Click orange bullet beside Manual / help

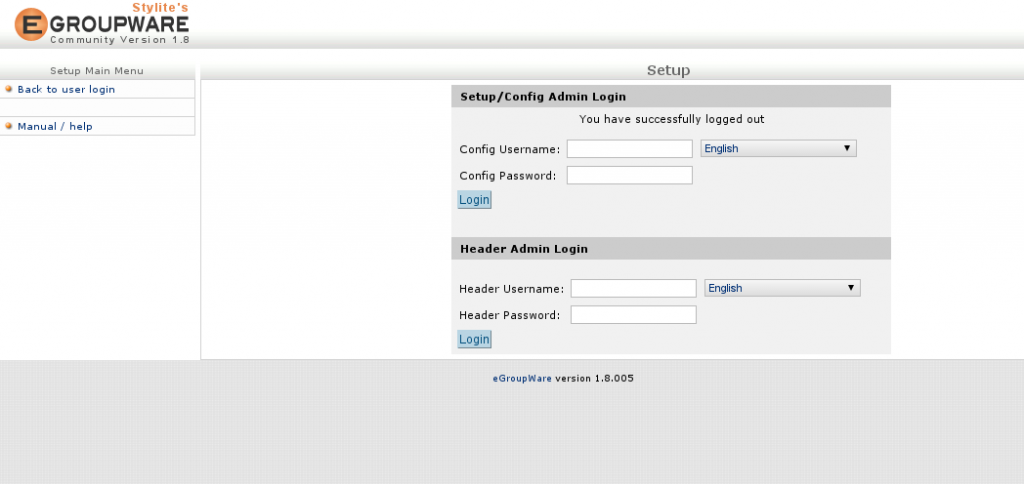pos(8,126)
